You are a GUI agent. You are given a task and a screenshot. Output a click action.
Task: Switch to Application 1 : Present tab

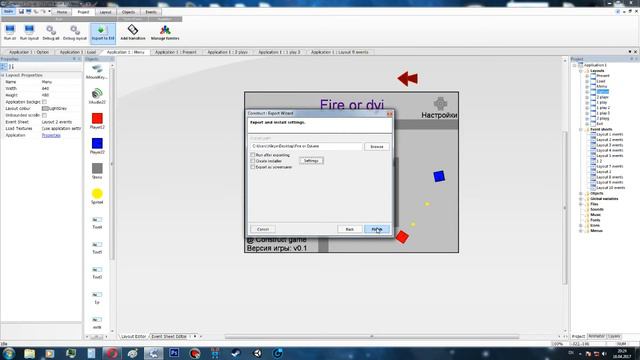[176, 52]
